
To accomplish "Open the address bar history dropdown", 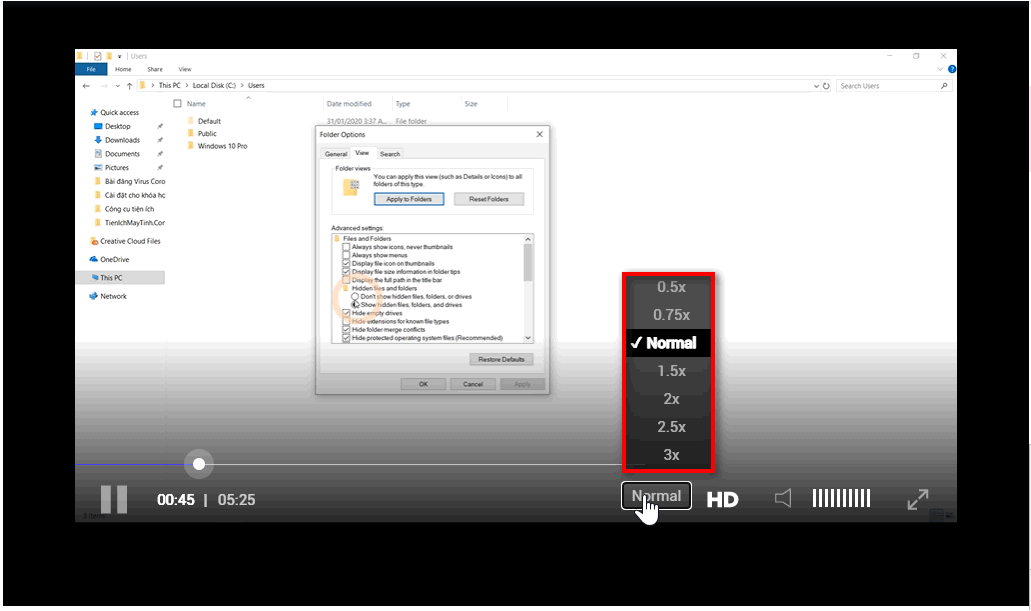I will [x=816, y=86].
